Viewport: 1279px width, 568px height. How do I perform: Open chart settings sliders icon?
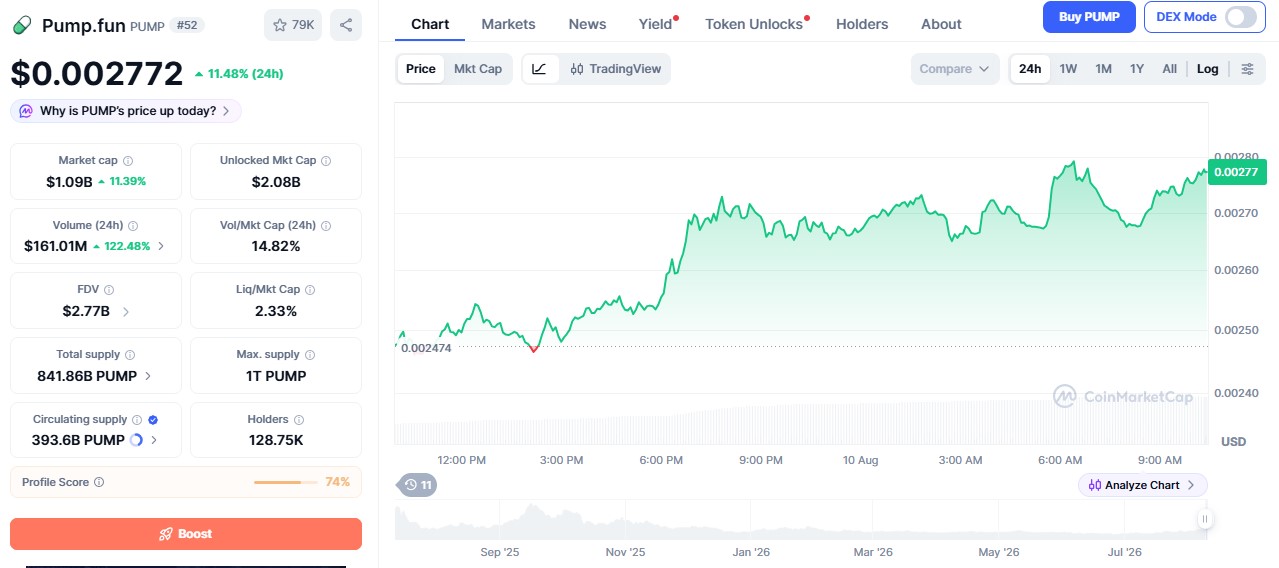(1247, 69)
